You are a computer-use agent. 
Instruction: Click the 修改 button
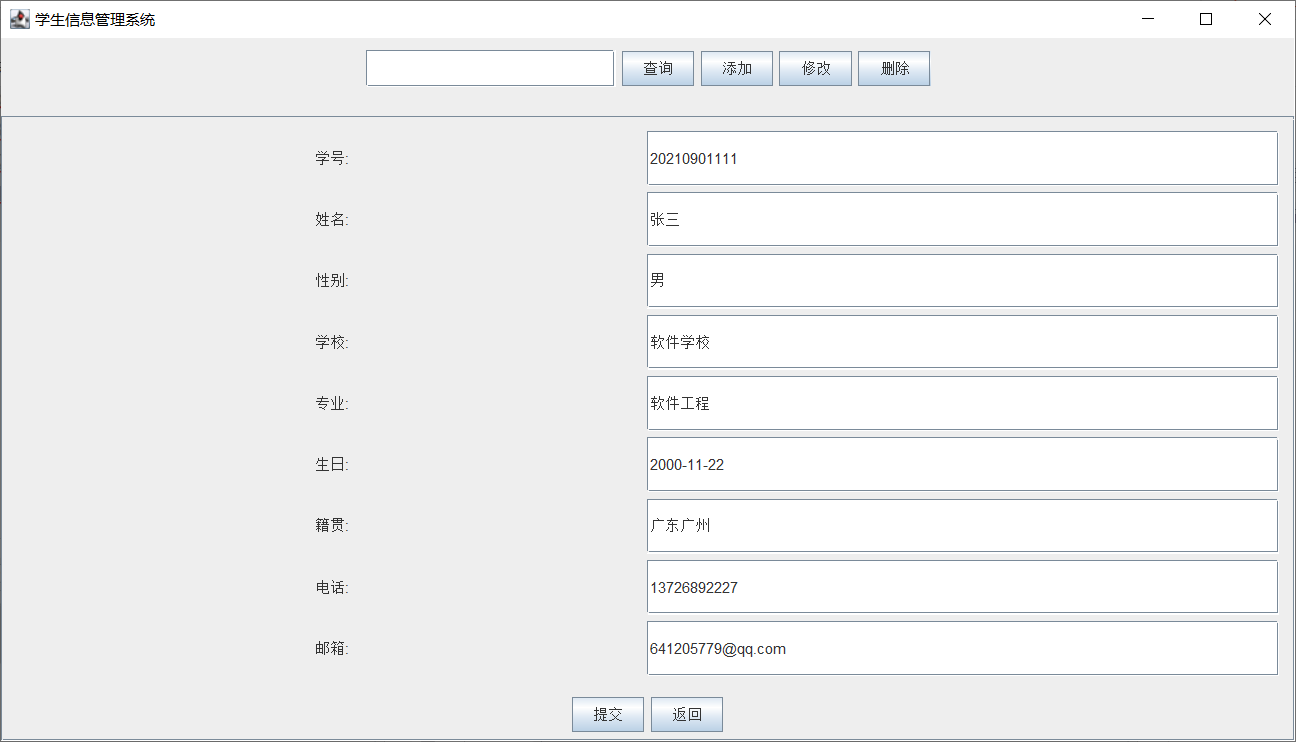pos(815,68)
